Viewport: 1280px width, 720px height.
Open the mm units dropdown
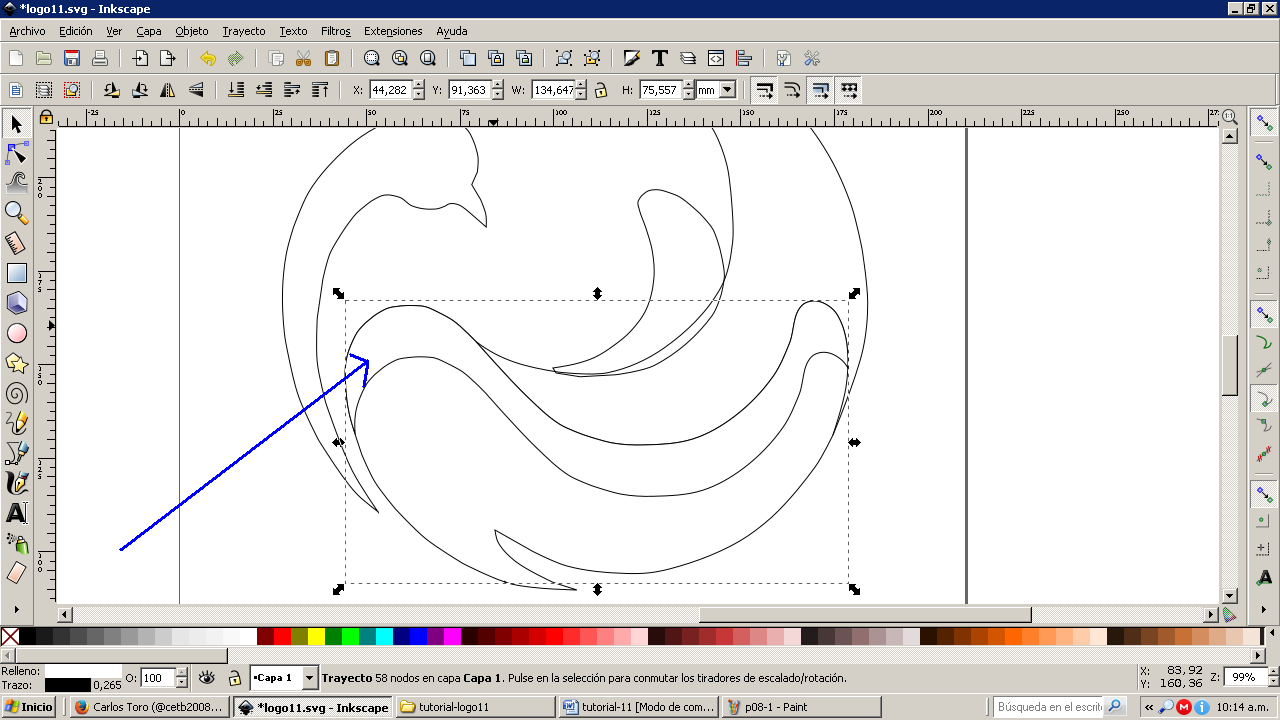click(727, 90)
